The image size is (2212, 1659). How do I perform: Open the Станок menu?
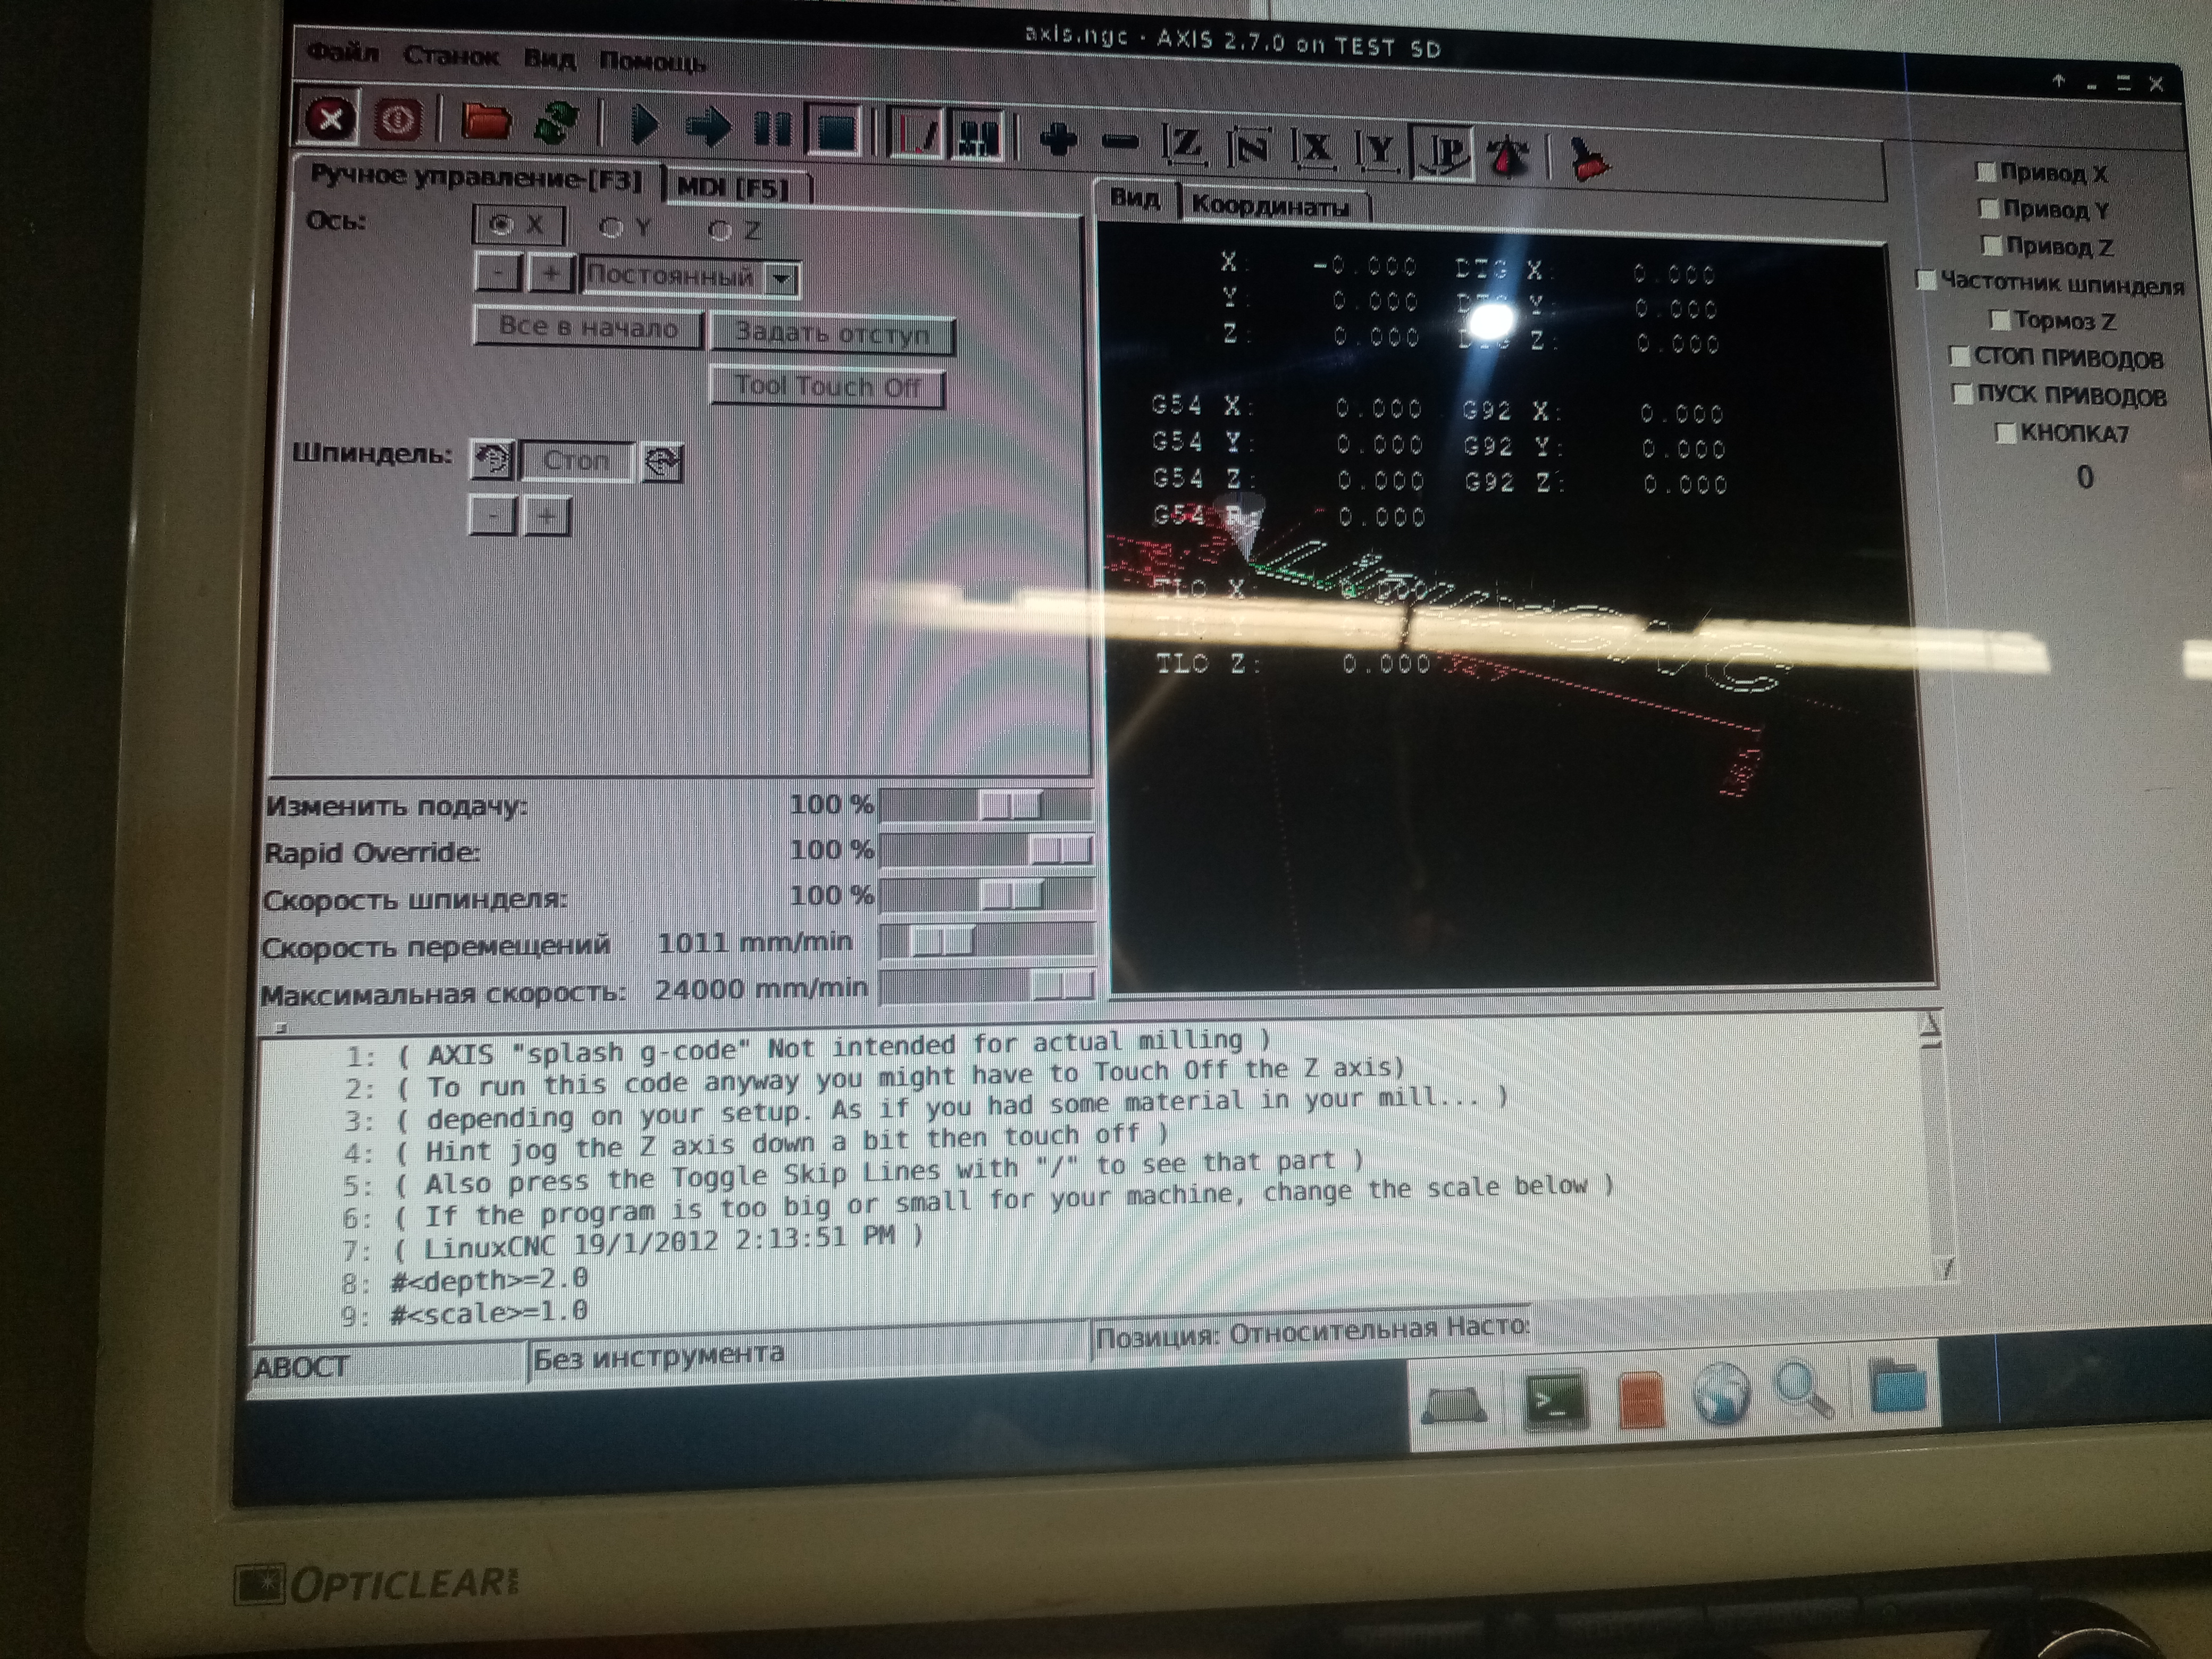click(450, 56)
